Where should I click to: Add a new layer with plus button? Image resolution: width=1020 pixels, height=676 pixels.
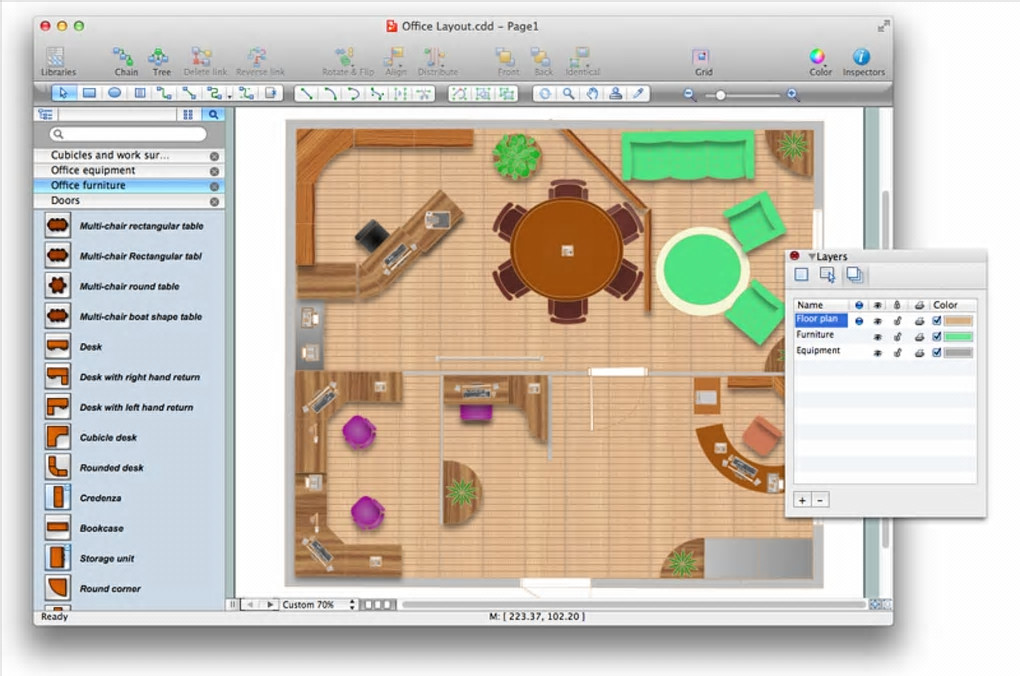tap(802, 500)
